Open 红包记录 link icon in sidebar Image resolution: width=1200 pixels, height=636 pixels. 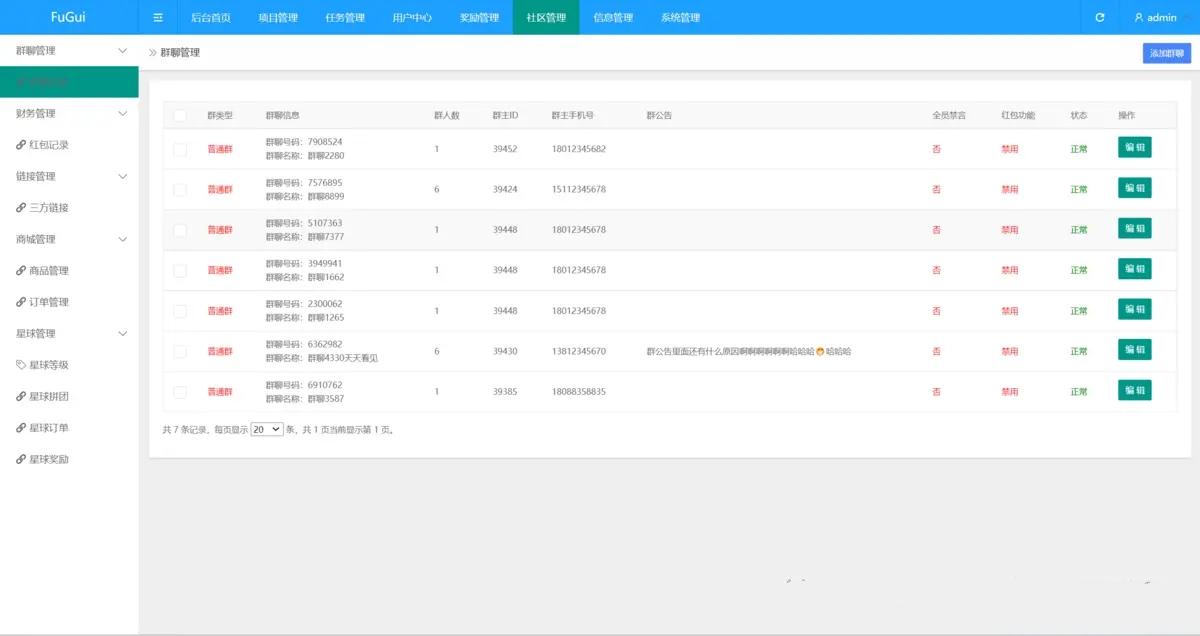22,145
